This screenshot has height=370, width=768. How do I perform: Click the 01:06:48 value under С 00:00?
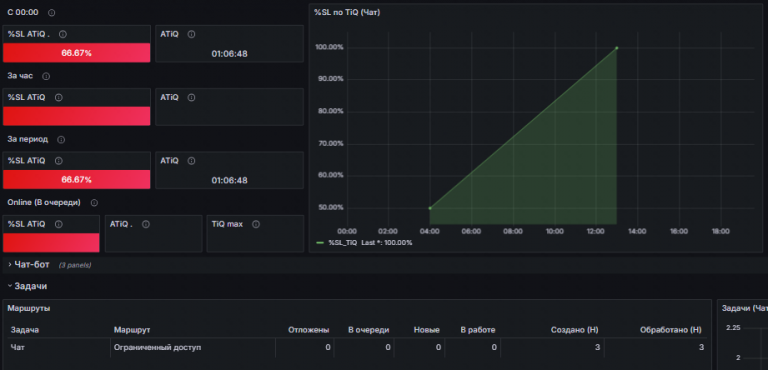coord(229,53)
